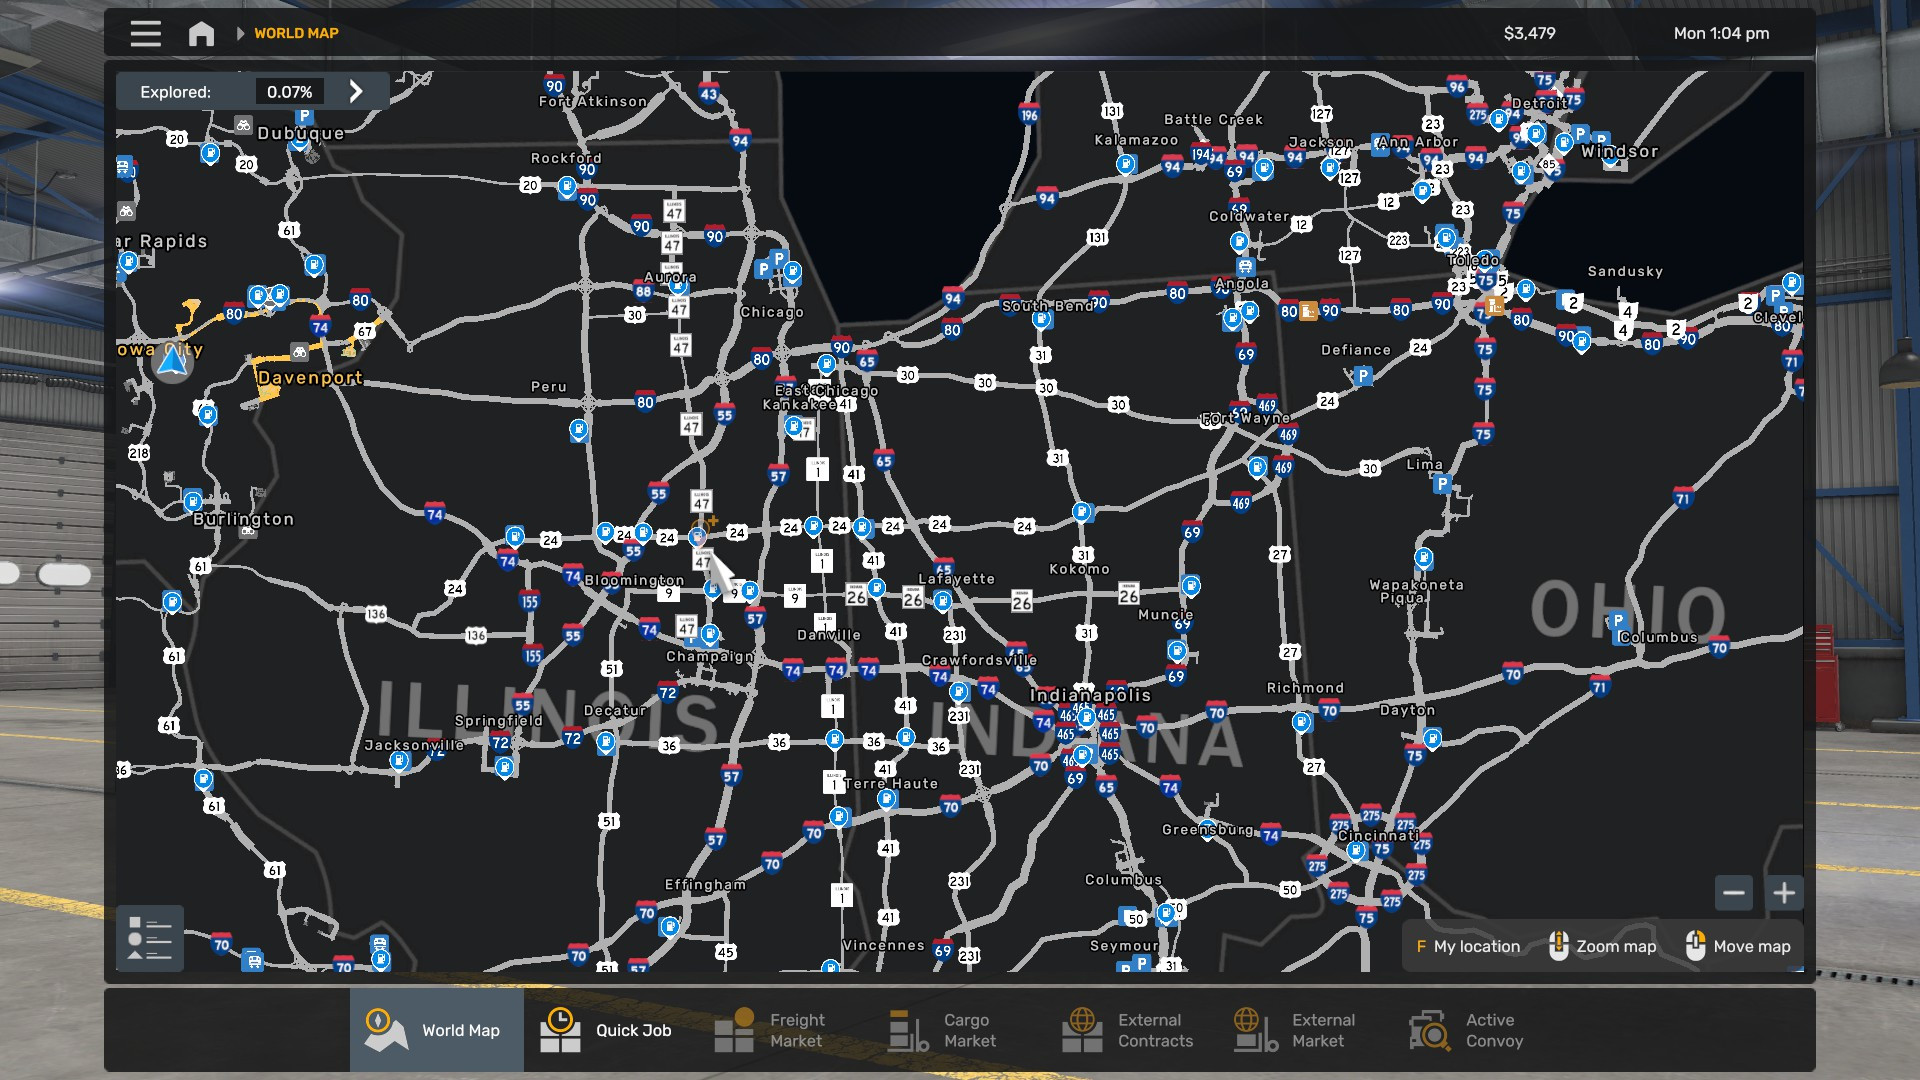Open the Active Convoy tab

tap(1467, 1030)
